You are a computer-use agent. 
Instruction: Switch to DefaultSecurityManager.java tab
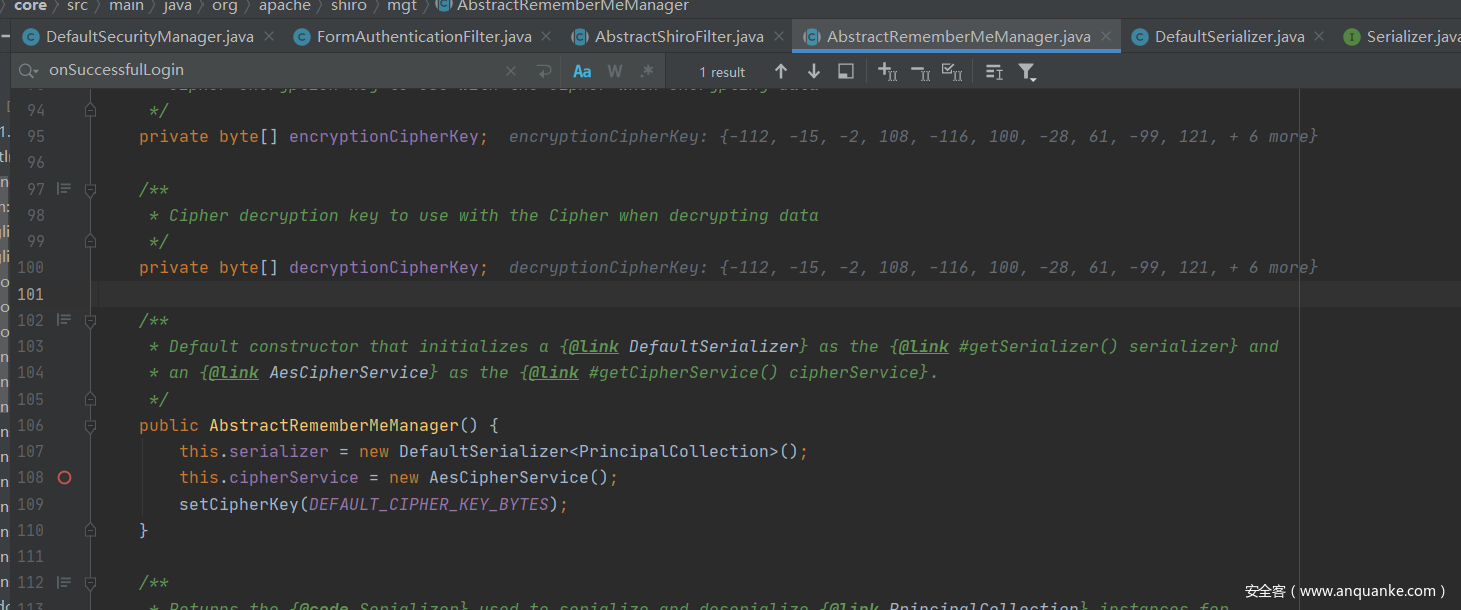click(149, 37)
